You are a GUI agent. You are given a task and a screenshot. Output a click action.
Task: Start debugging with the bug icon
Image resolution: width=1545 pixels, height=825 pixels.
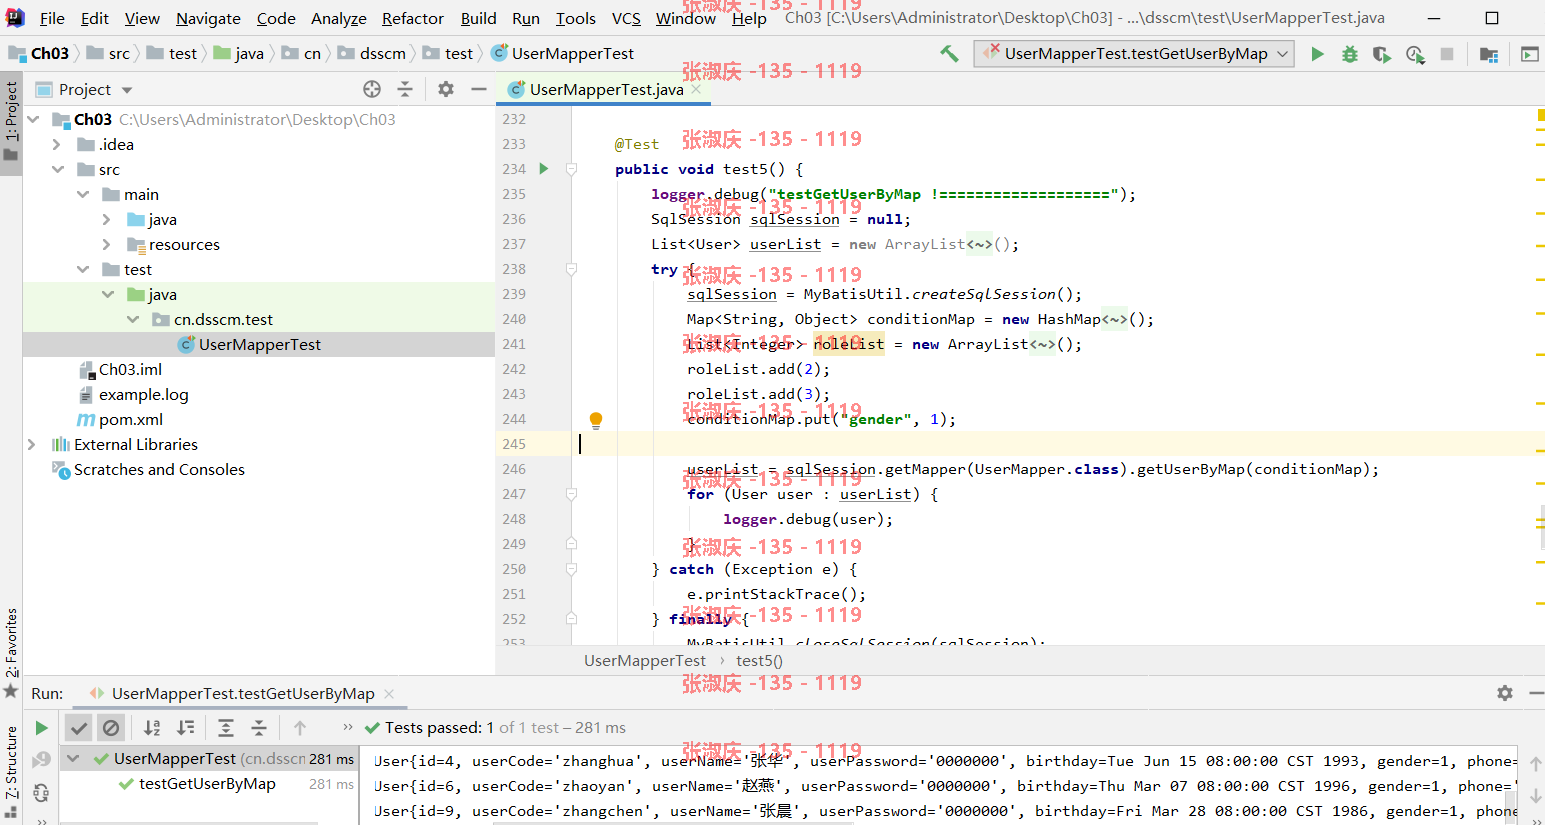tap(1350, 54)
